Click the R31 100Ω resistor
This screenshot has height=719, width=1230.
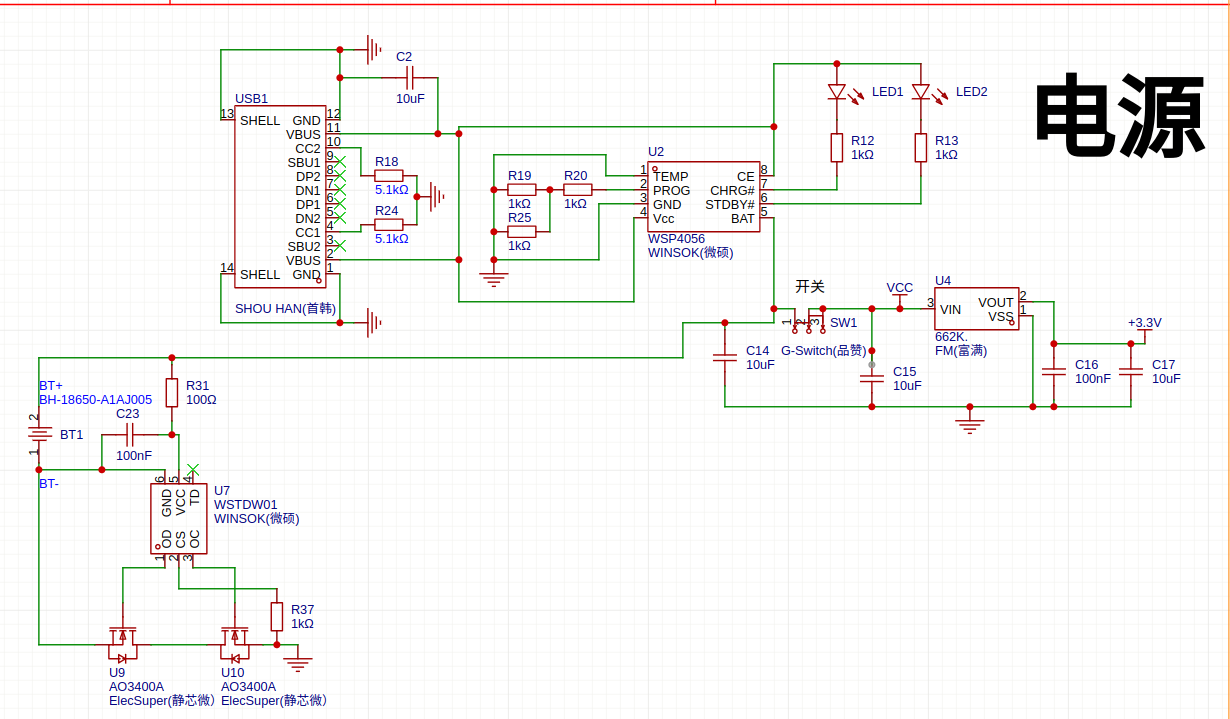(172, 392)
